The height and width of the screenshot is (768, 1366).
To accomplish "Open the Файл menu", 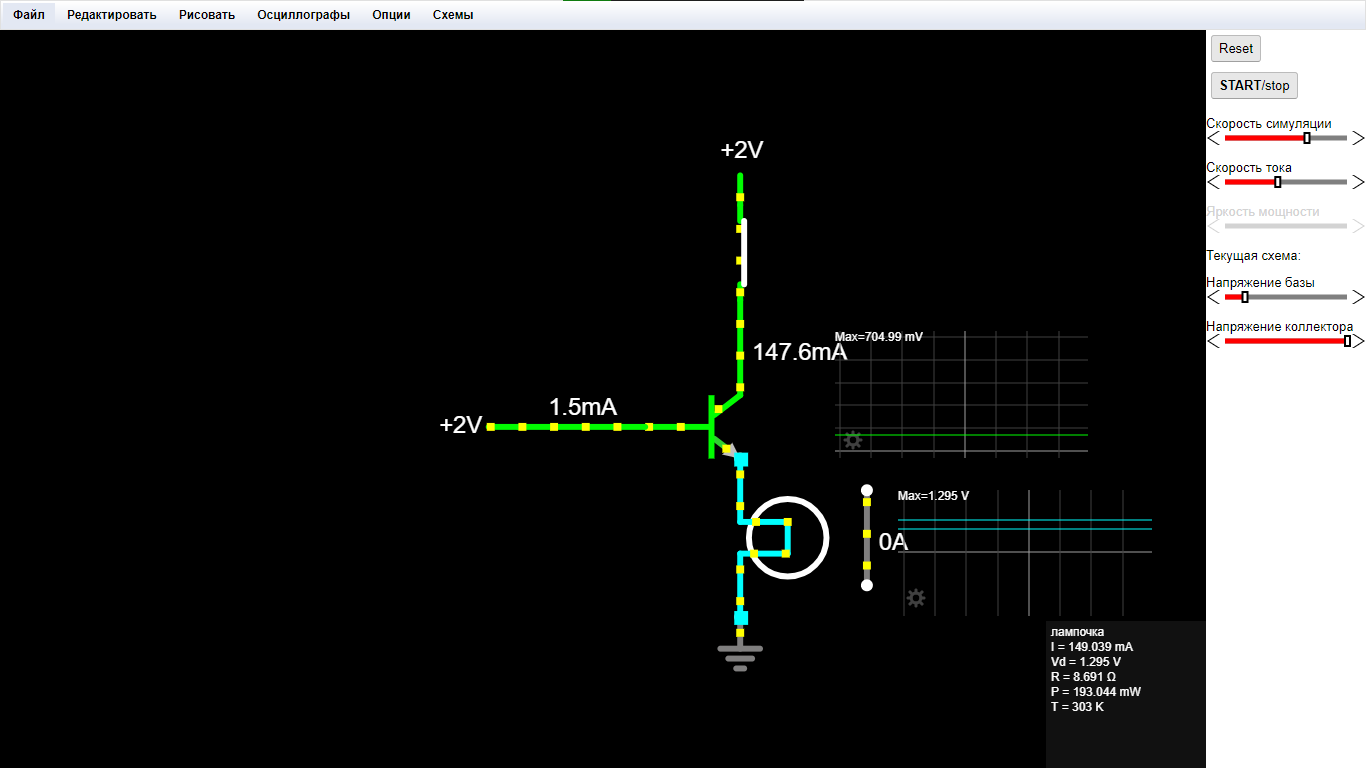I will click(28, 15).
